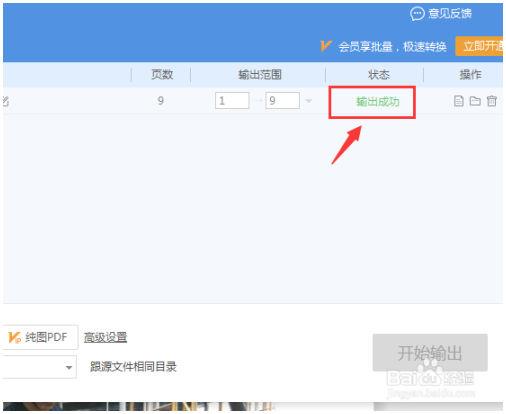Viewport: 506px width, 414px height.
Task: Click the 操作 column header
Action: [x=470, y=74]
